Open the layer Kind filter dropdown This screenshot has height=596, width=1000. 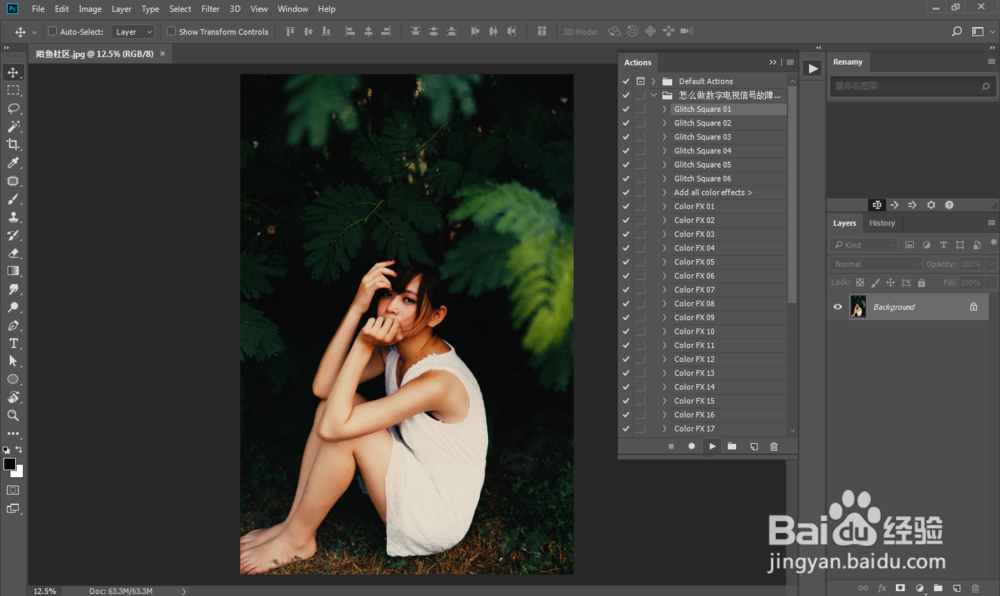point(864,245)
